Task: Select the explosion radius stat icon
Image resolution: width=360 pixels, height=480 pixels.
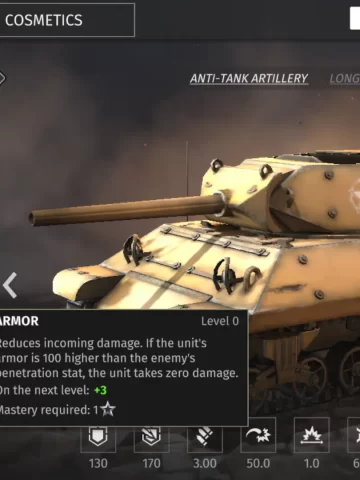Action: [311, 435]
